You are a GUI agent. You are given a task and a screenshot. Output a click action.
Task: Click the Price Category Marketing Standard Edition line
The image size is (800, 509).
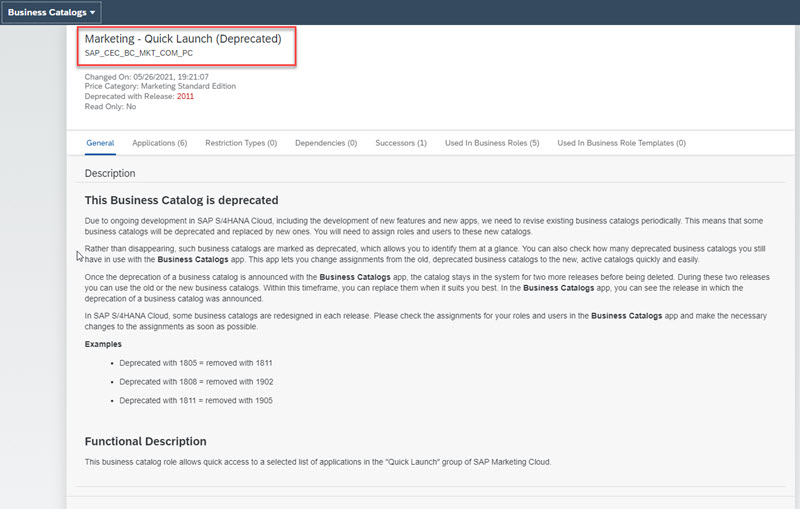[160, 86]
